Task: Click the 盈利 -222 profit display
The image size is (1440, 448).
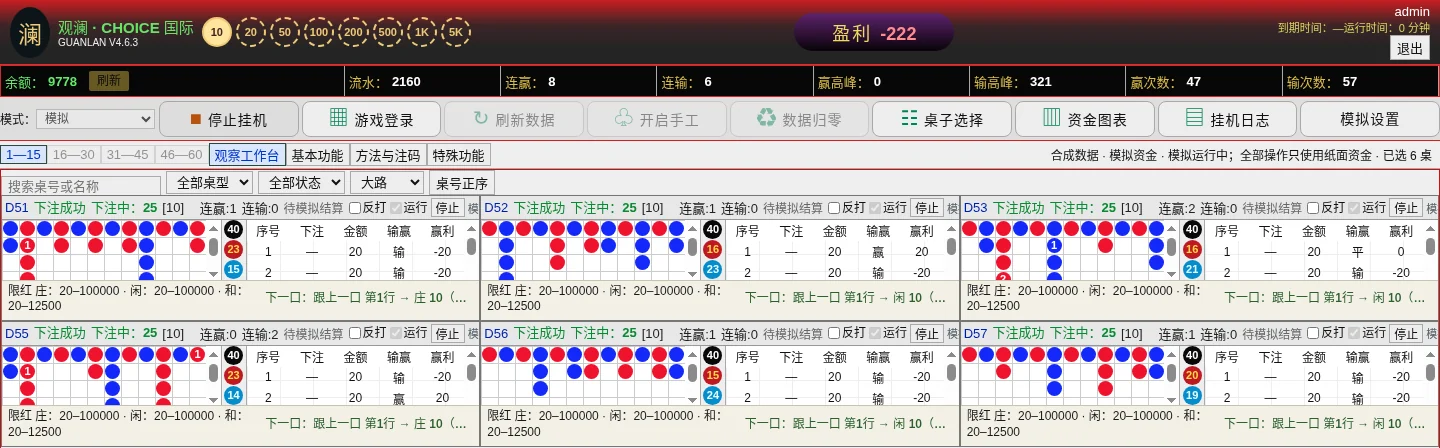Action: point(874,33)
